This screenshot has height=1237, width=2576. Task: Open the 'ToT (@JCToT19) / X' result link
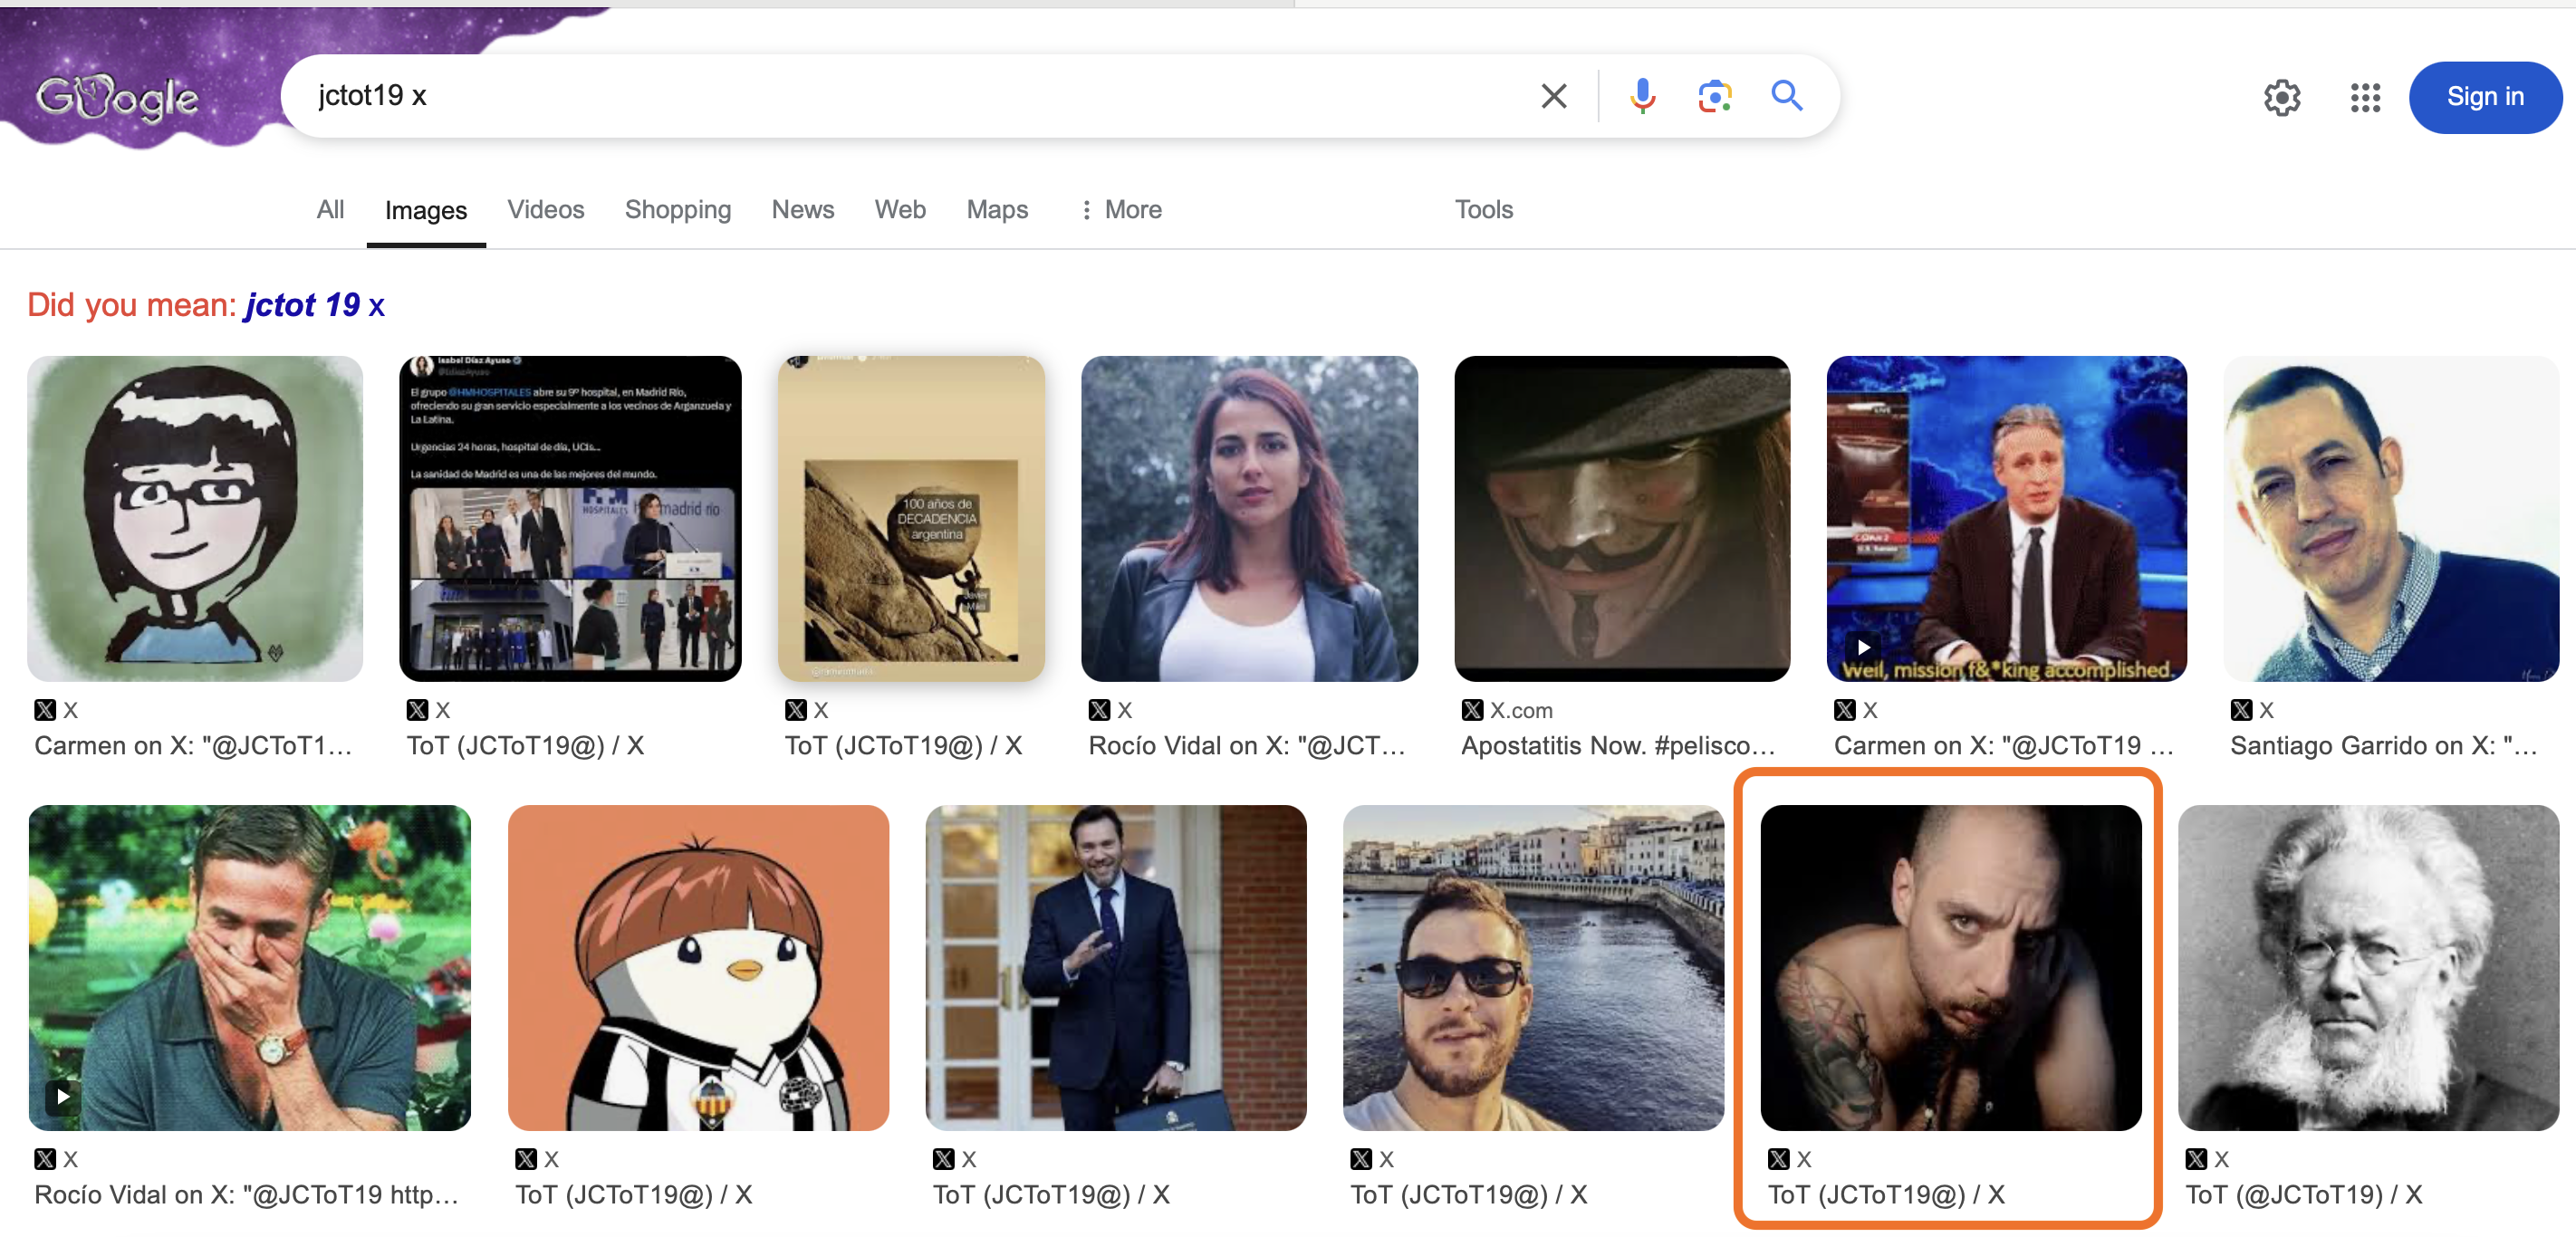2304,1195
